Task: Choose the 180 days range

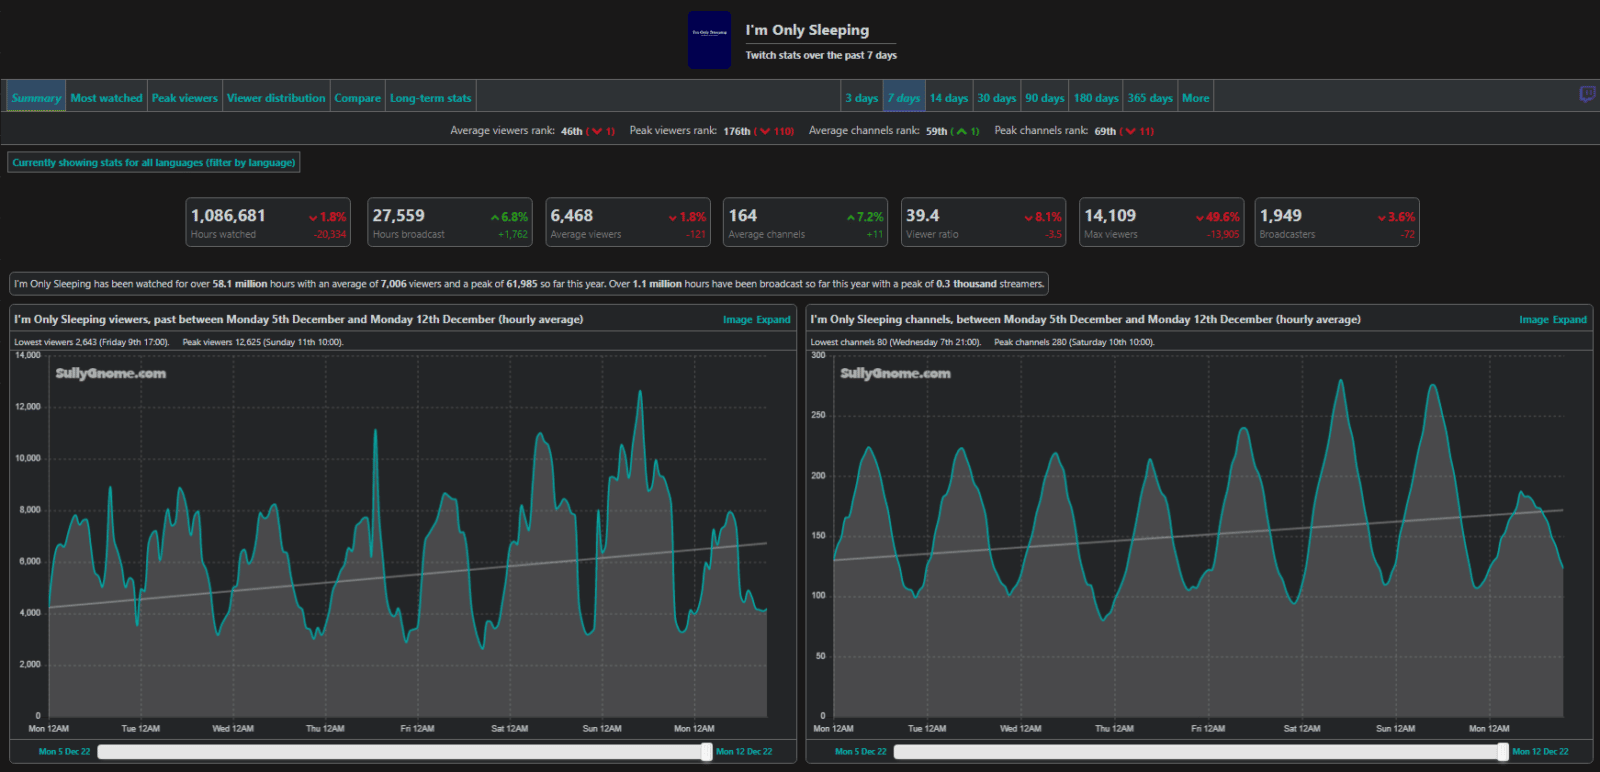Action: click(1096, 98)
